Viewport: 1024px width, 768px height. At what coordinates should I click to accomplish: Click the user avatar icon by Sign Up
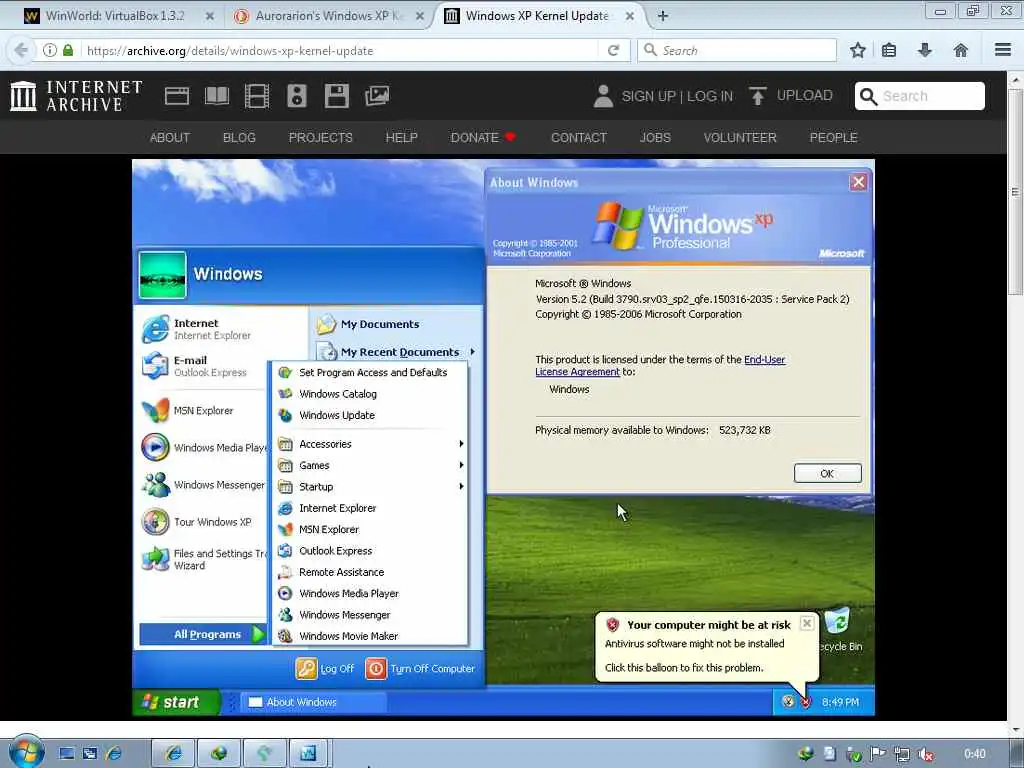(x=603, y=96)
